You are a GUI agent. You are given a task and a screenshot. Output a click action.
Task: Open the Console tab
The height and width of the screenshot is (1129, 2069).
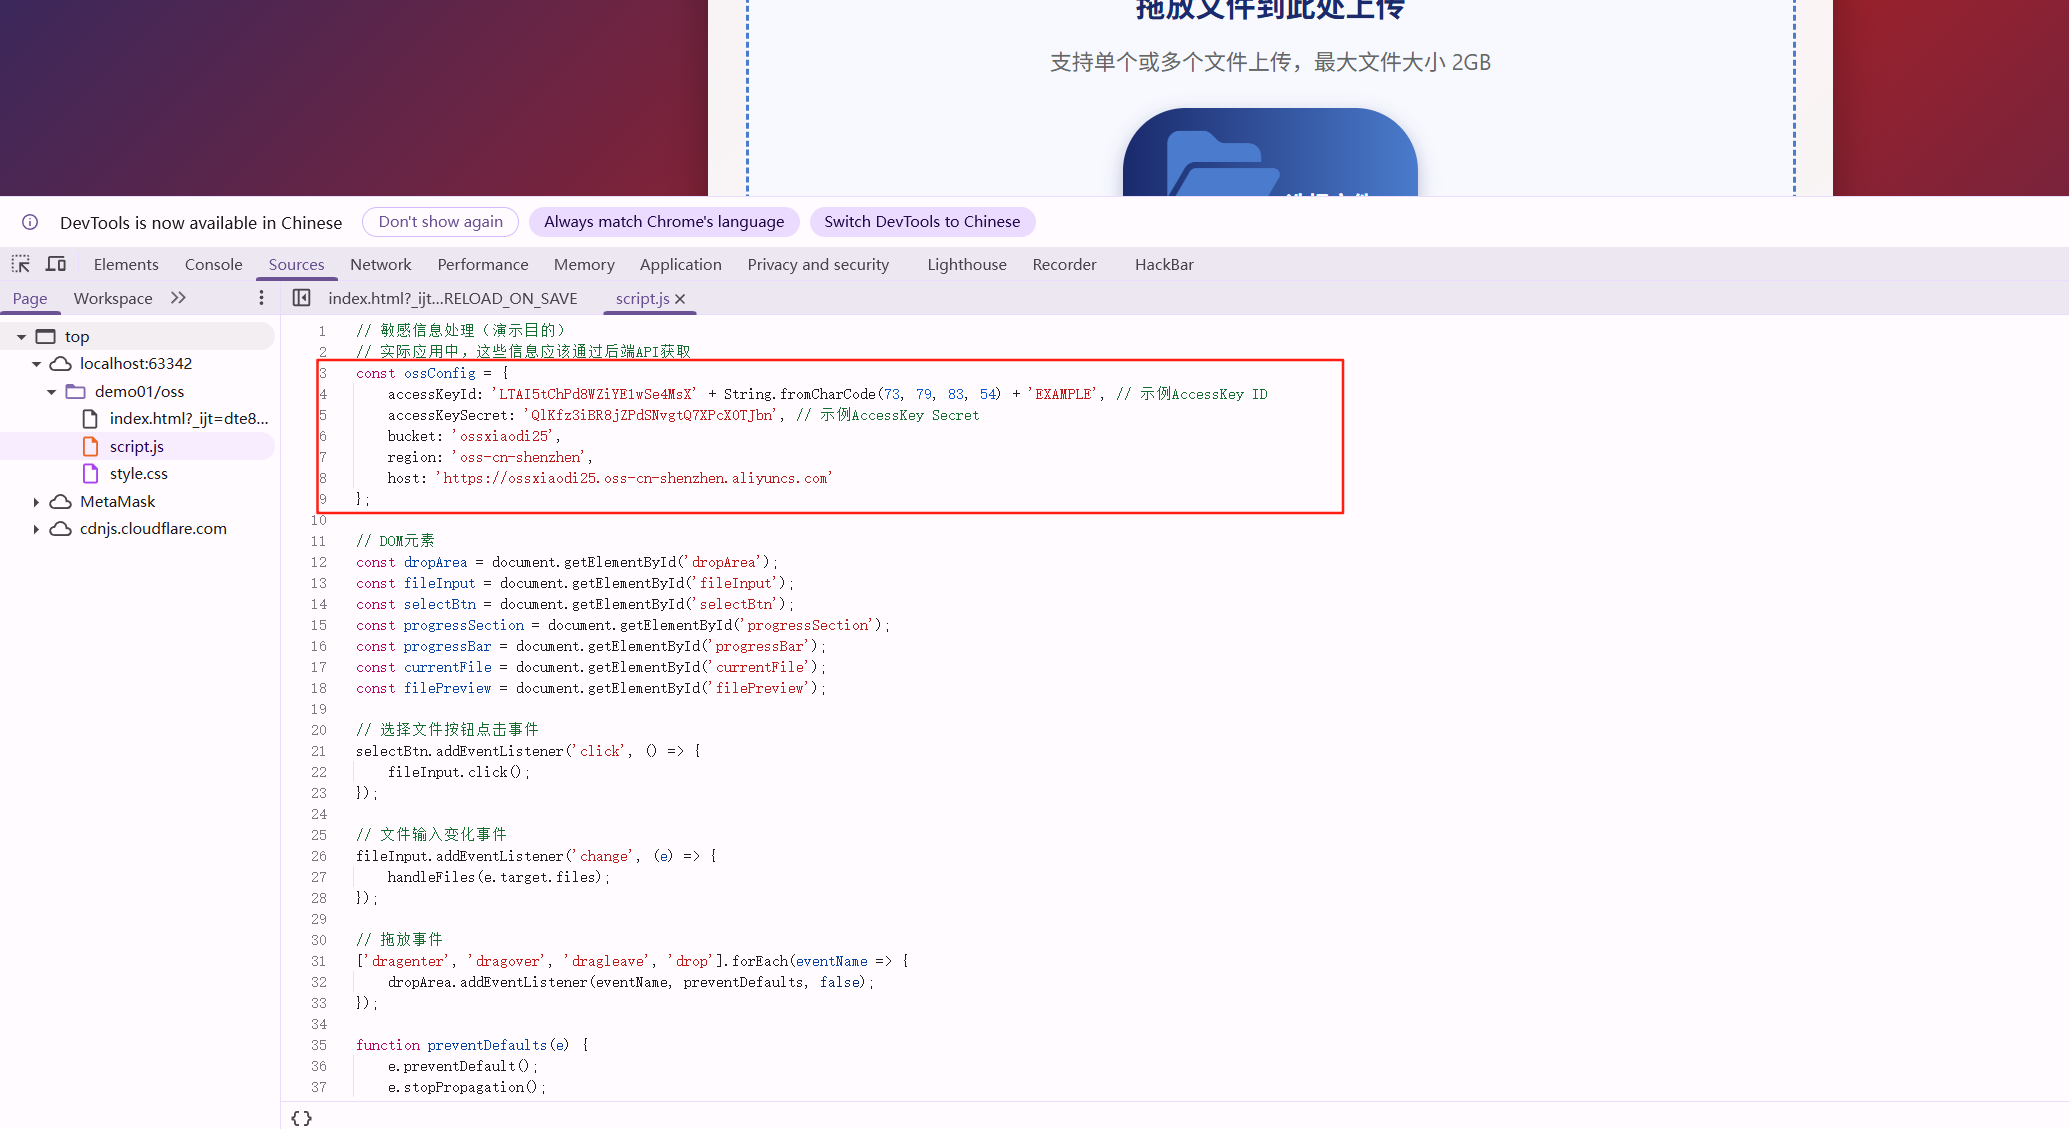[213, 264]
